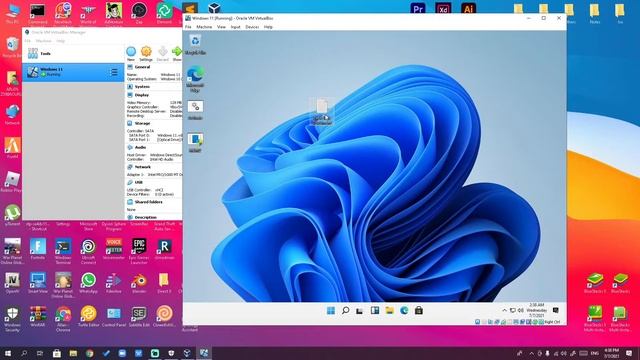Click WinRAR shortcut on host desktop
The width and height of the screenshot is (640, 360).
click(x=38, y=317)
